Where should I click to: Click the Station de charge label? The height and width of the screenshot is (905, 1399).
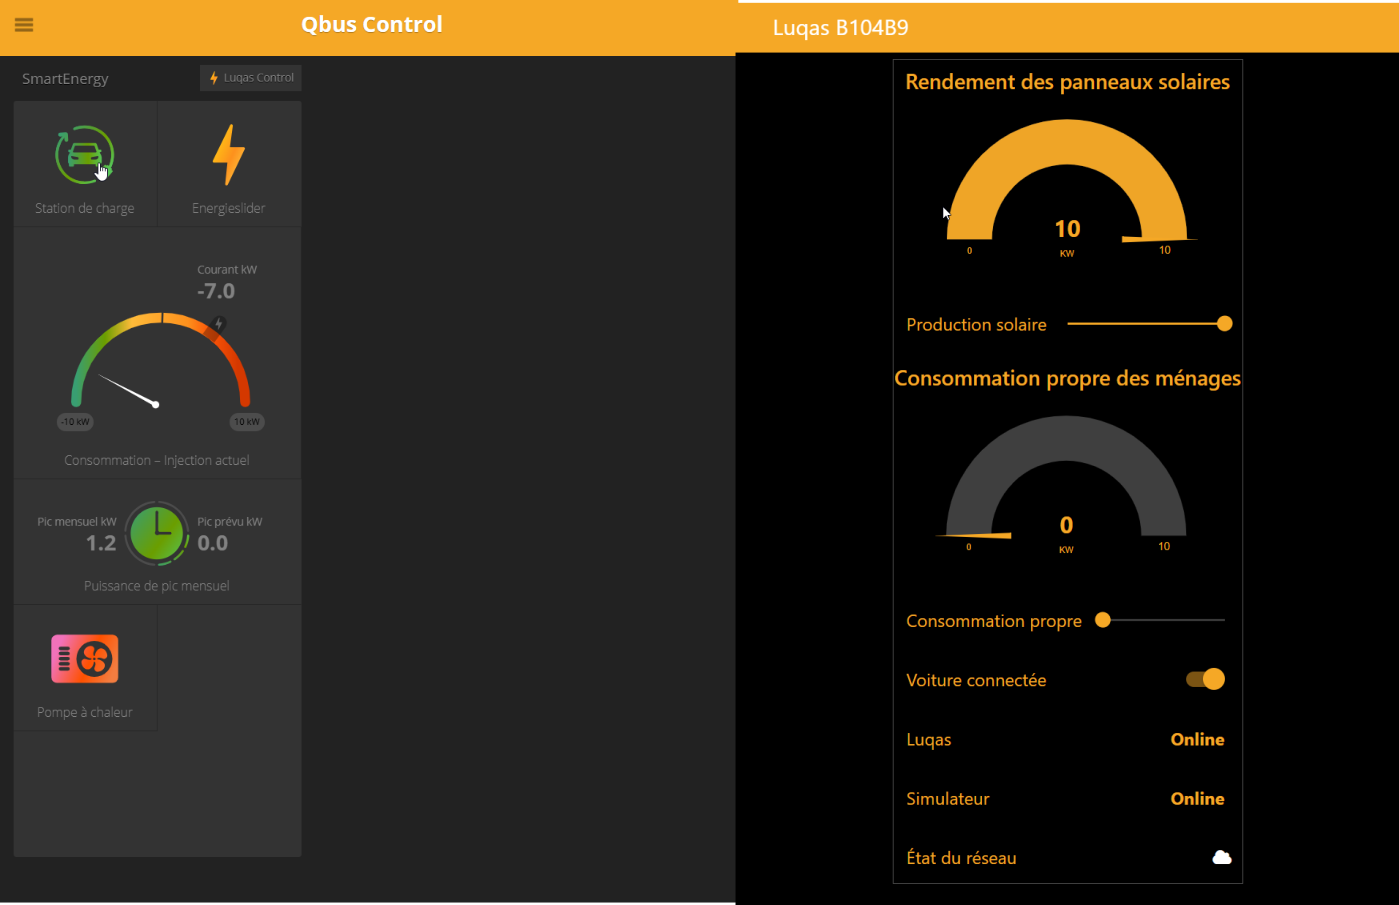point(85,208)
